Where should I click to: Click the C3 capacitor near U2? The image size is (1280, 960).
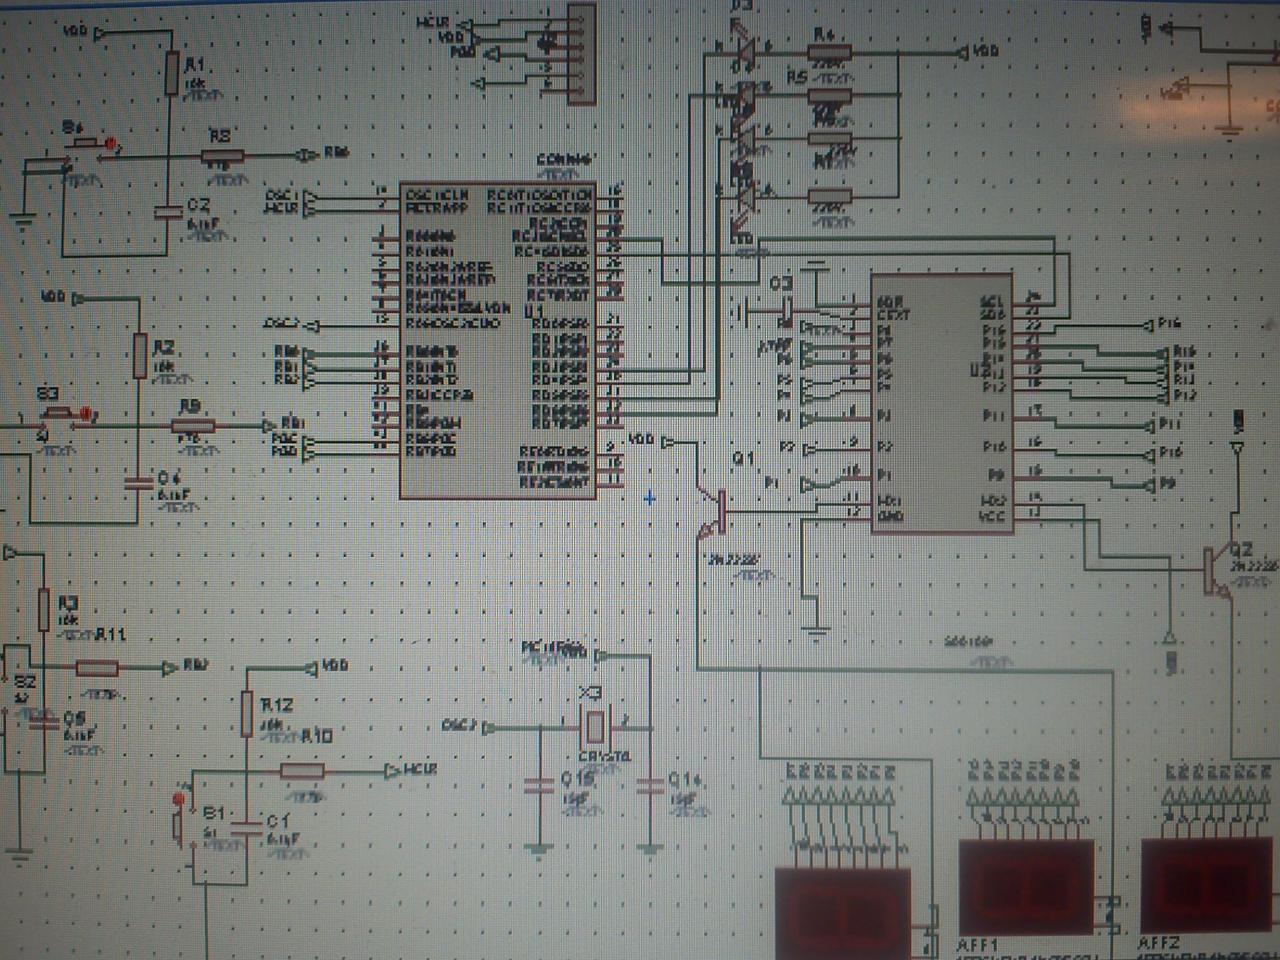[x=786, y=312]
